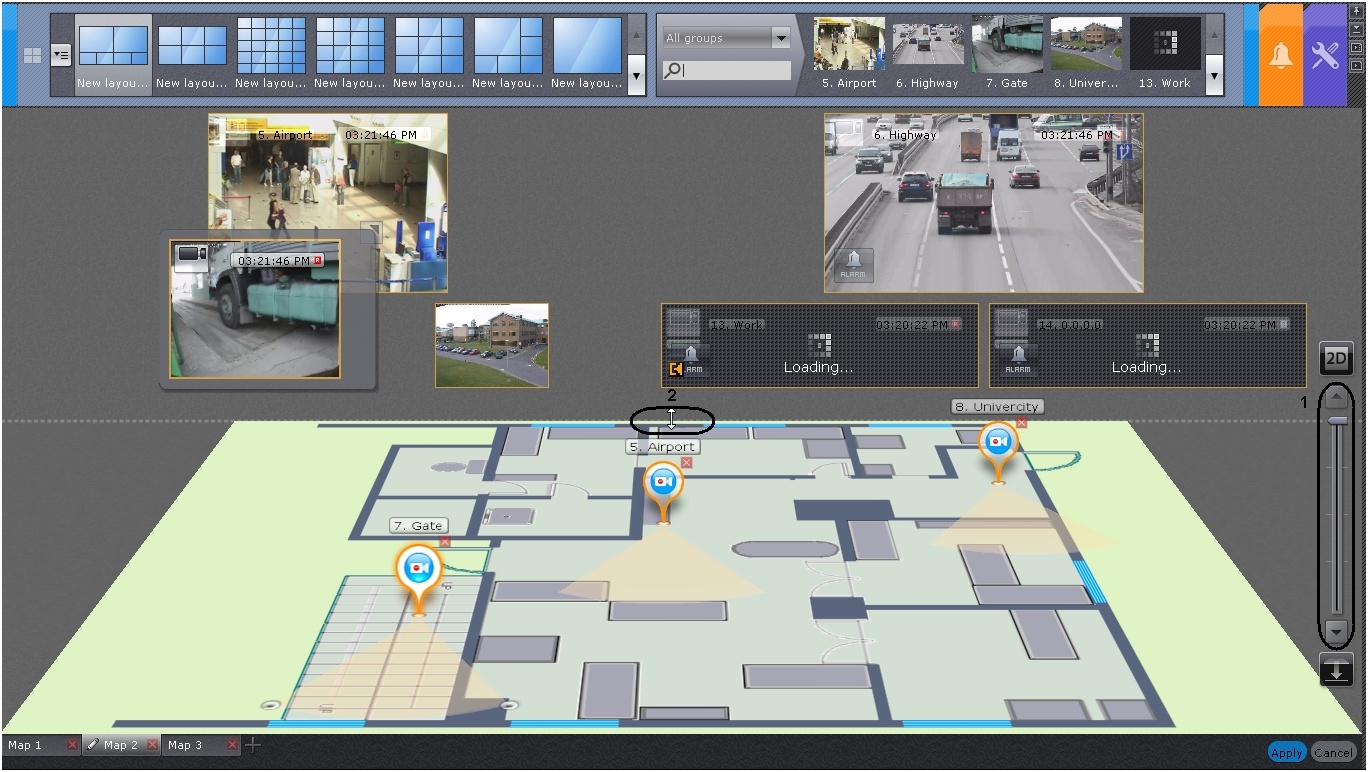This screenshot has width=1368, height=772.
Task: Add a new map with plus icon
Action: tap(254, 745)
